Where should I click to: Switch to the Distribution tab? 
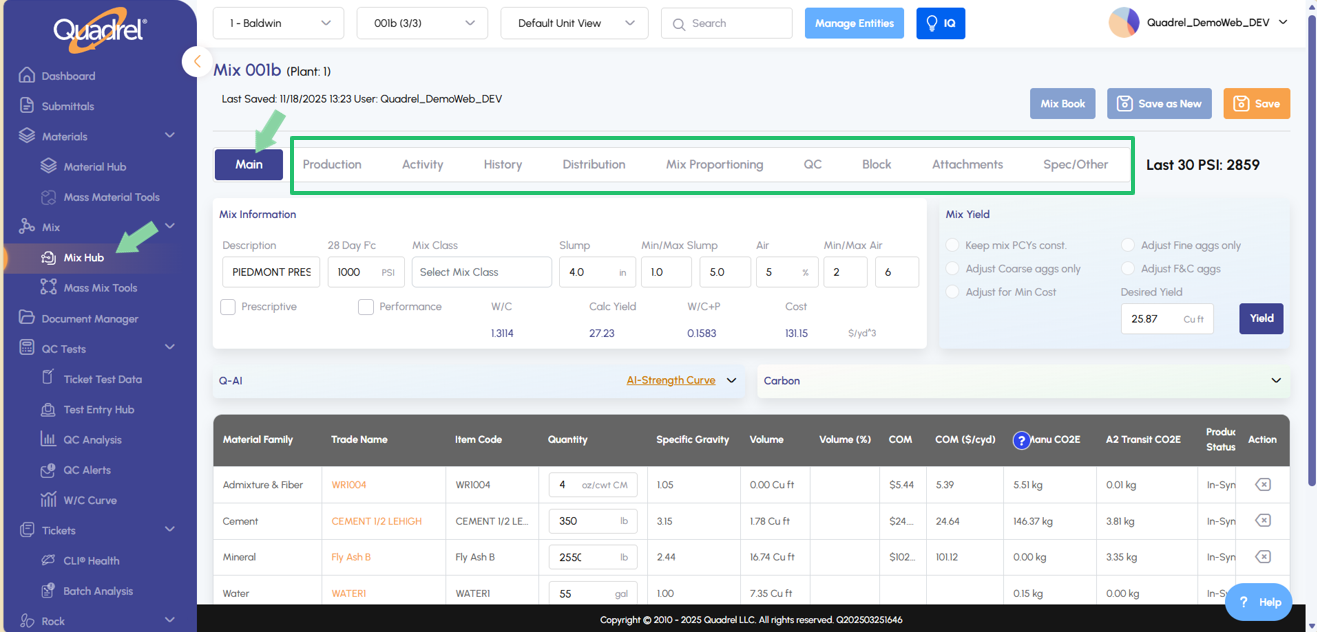(594, 165)
